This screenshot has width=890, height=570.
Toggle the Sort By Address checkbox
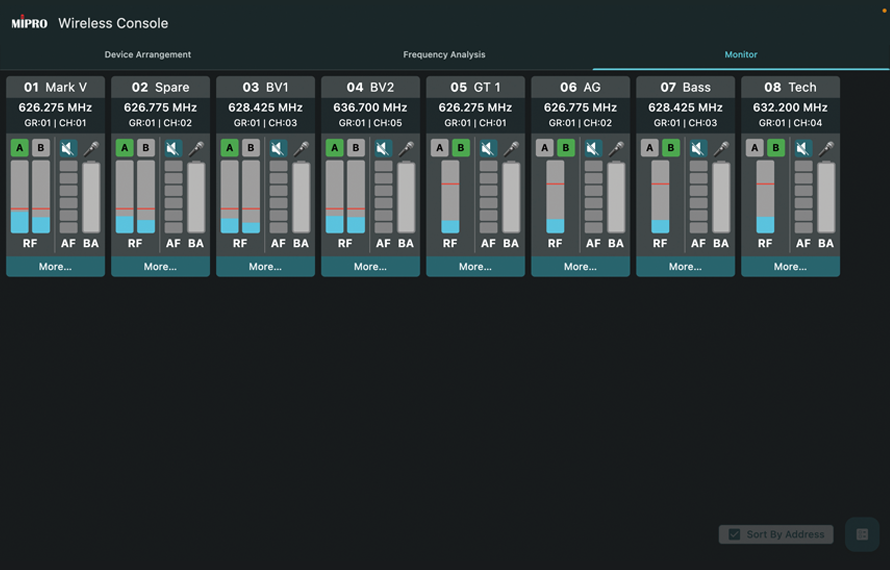coord(735,534)
